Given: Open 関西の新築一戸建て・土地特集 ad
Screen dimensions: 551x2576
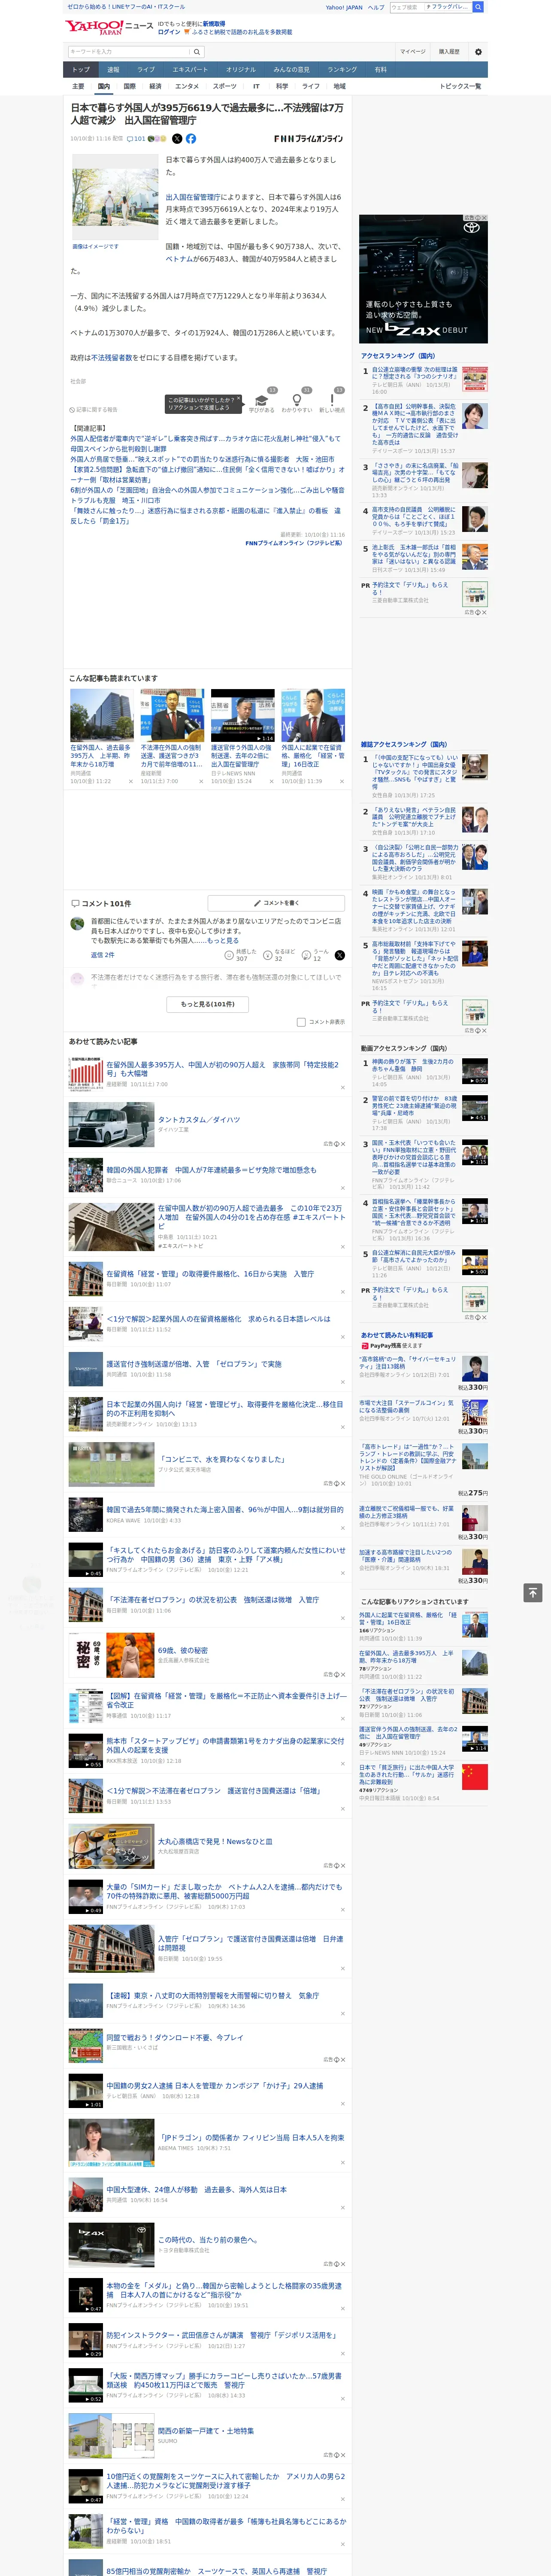Looking at the screenshot, I should tap(206, 2431).
